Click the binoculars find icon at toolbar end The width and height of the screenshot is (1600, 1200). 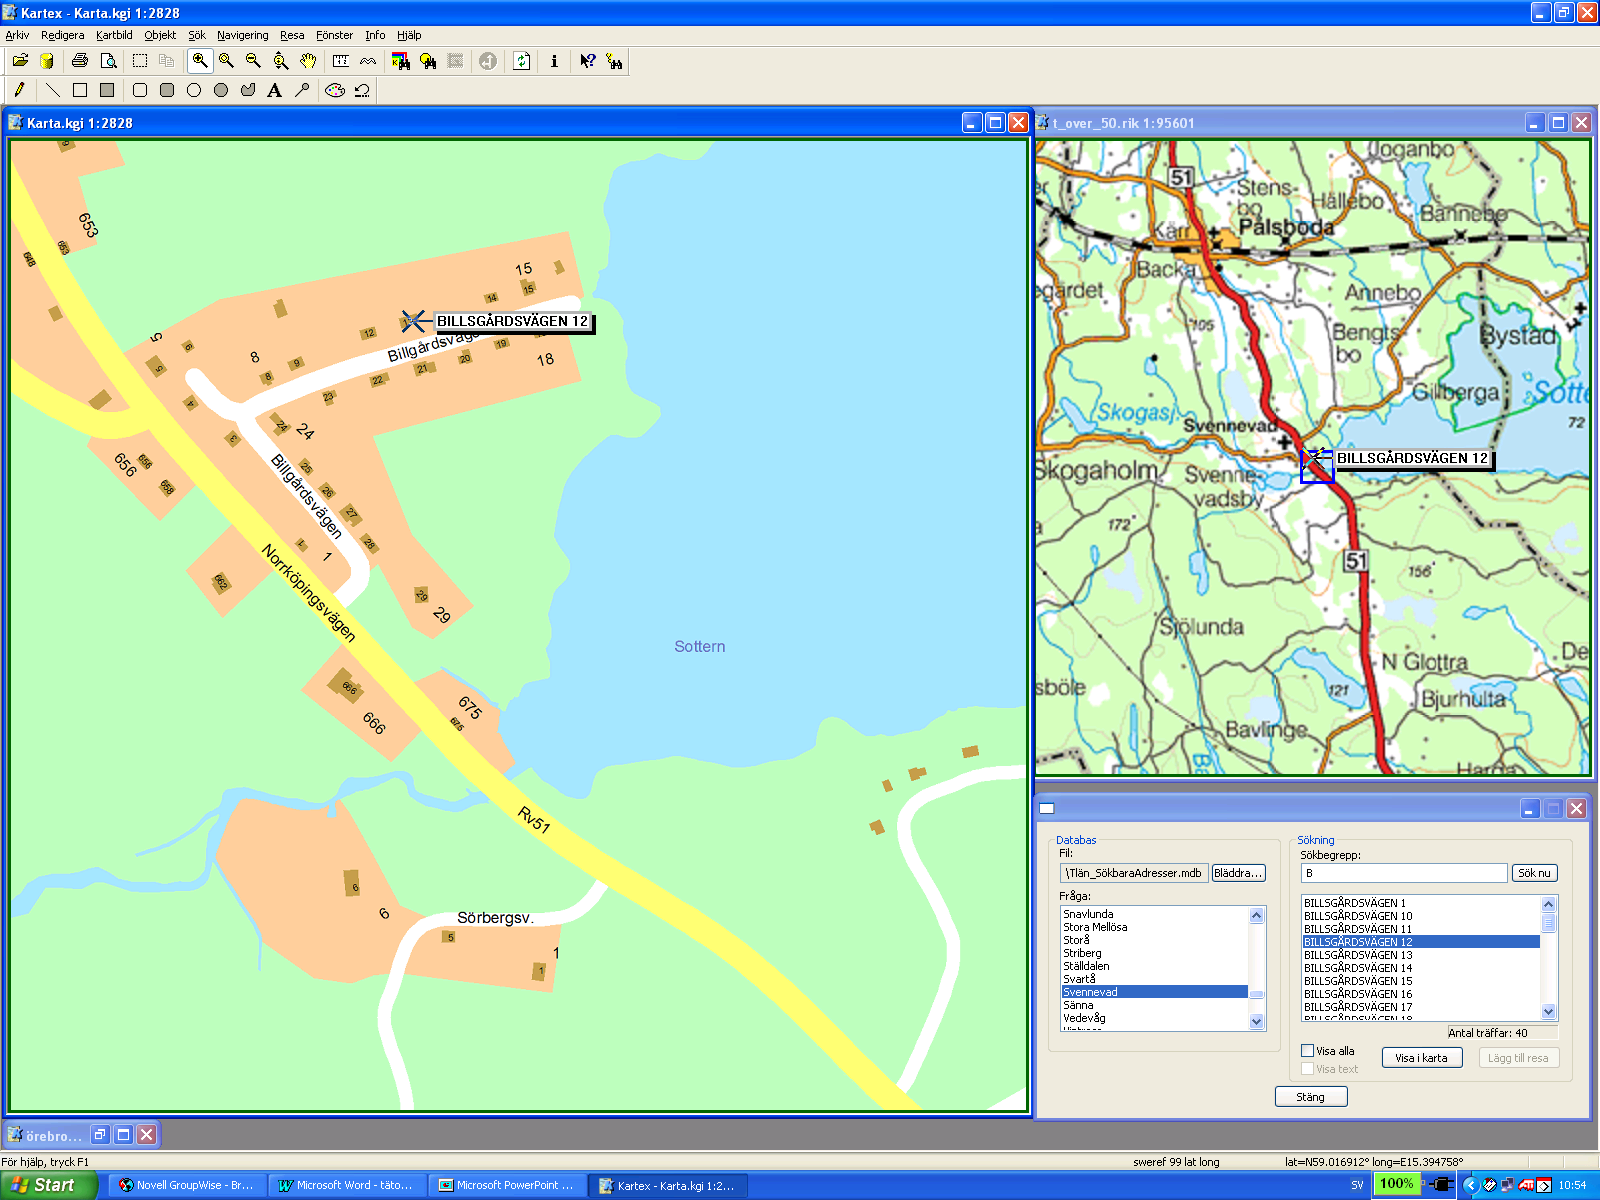coord(614,61)
